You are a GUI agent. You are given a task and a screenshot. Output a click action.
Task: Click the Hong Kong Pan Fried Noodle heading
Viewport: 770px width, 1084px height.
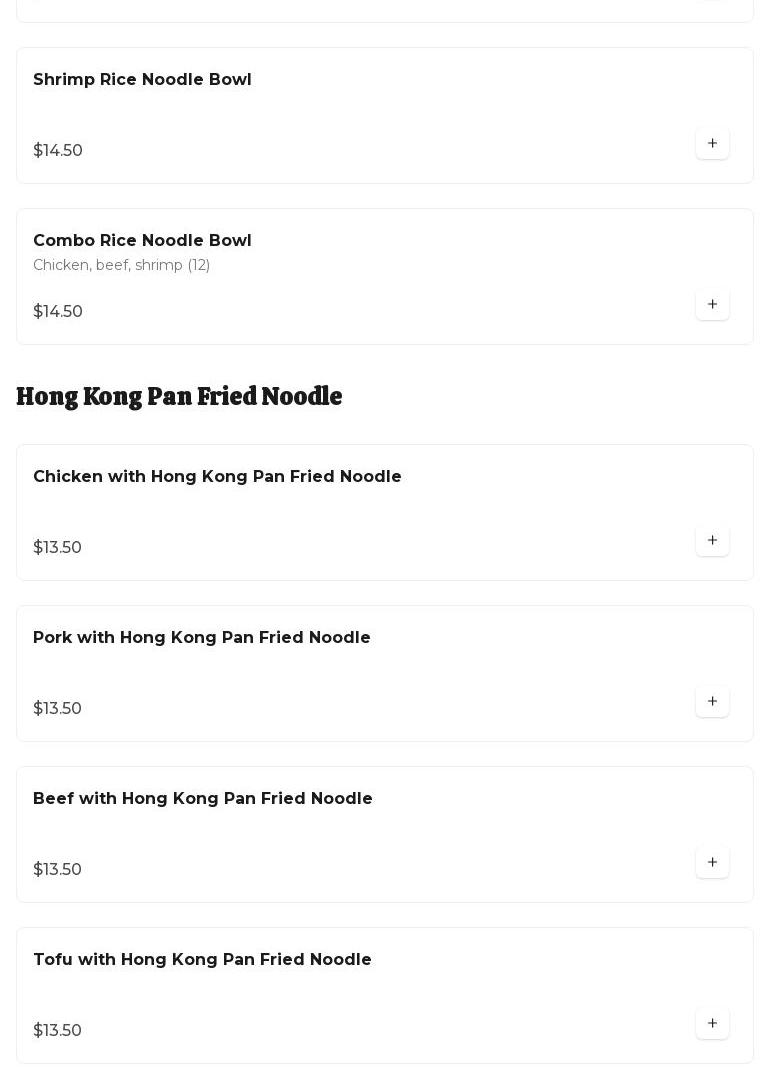pyautogui.click(x=179, y=397)
